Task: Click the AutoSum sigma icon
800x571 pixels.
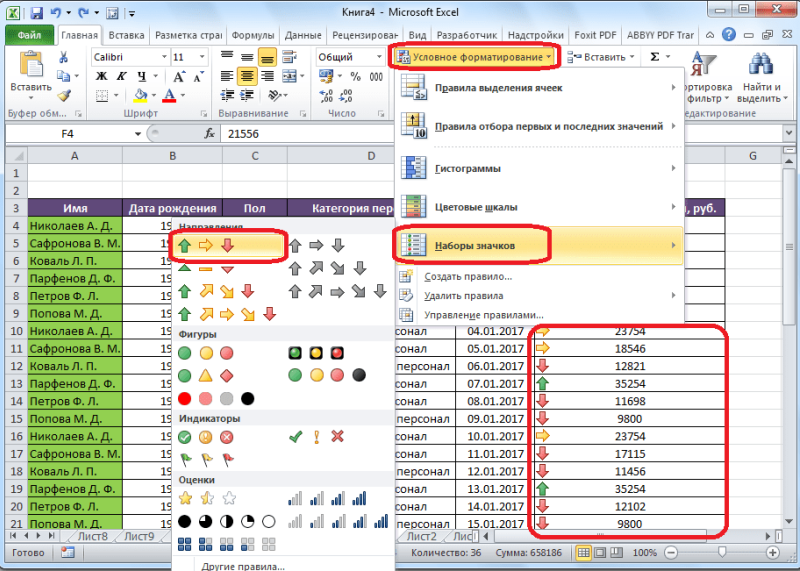Action: click(x=655, y=57)
